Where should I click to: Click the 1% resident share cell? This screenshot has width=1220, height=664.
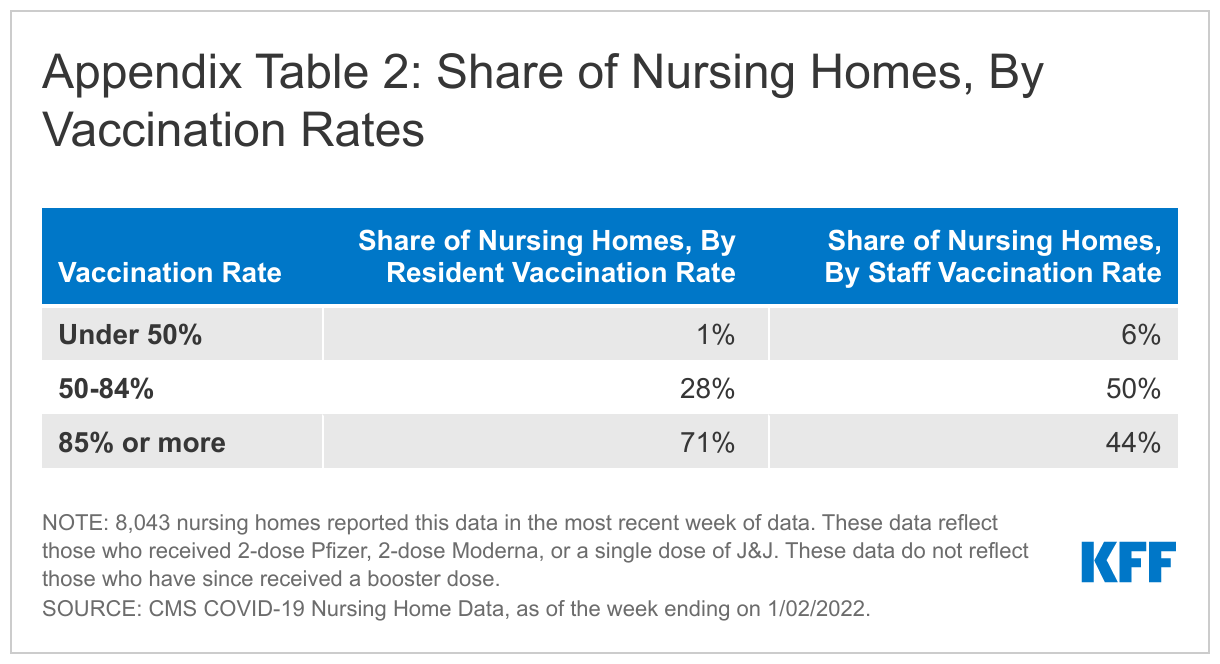pyautogui.click(x=546, y=334)
